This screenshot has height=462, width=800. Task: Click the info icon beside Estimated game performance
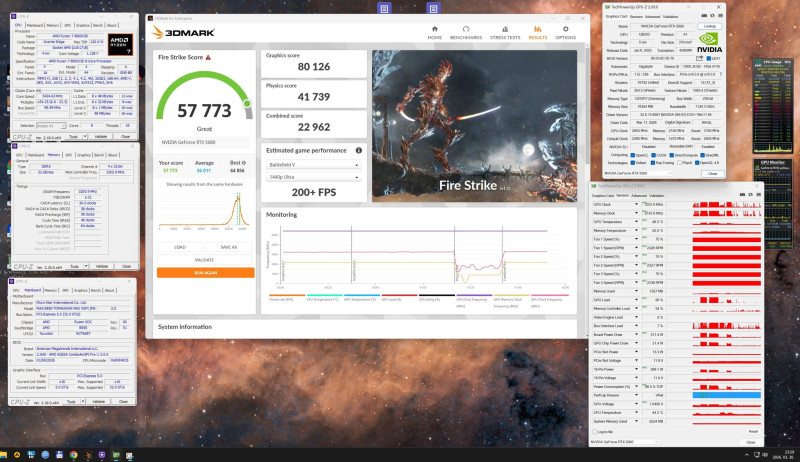pyautogui.click(x=359, y=150)
